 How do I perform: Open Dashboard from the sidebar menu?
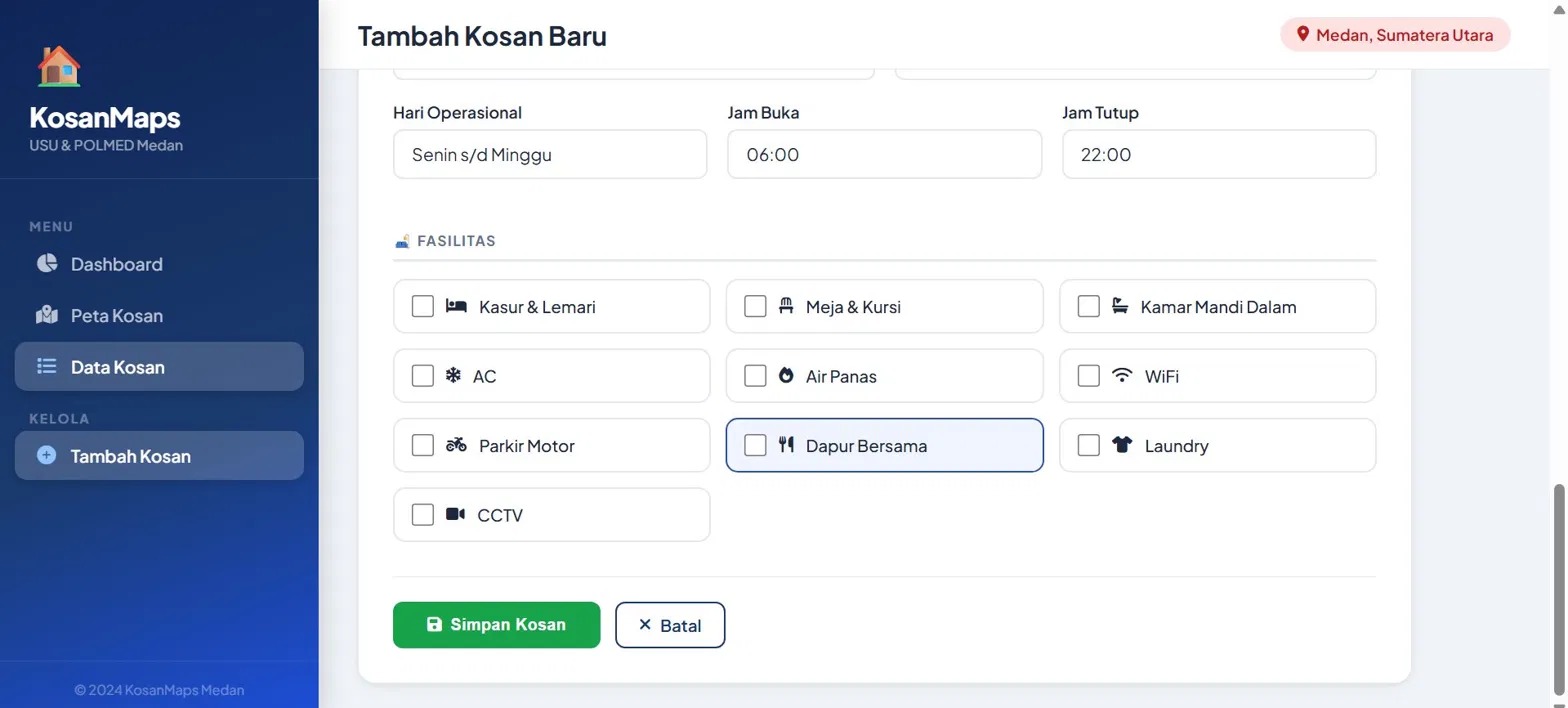(x=159, y=264)
